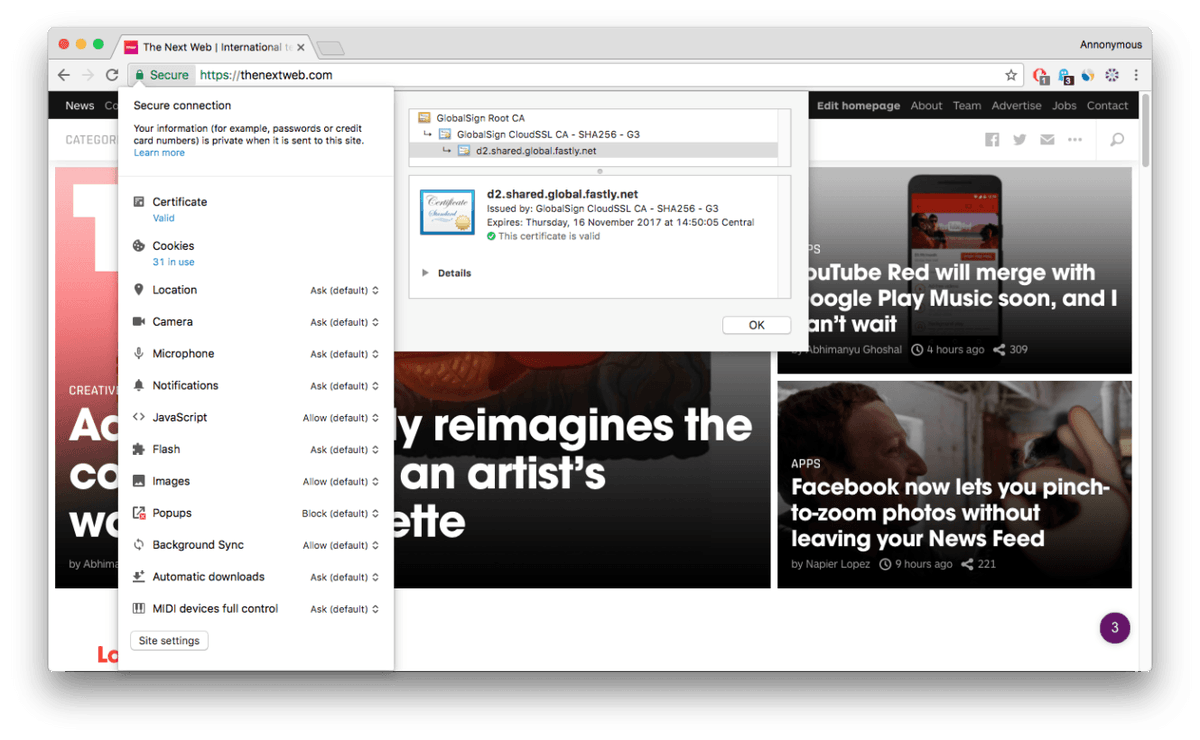
Task: Click the green Secure padlock indicator
Action: coord(162,75)
